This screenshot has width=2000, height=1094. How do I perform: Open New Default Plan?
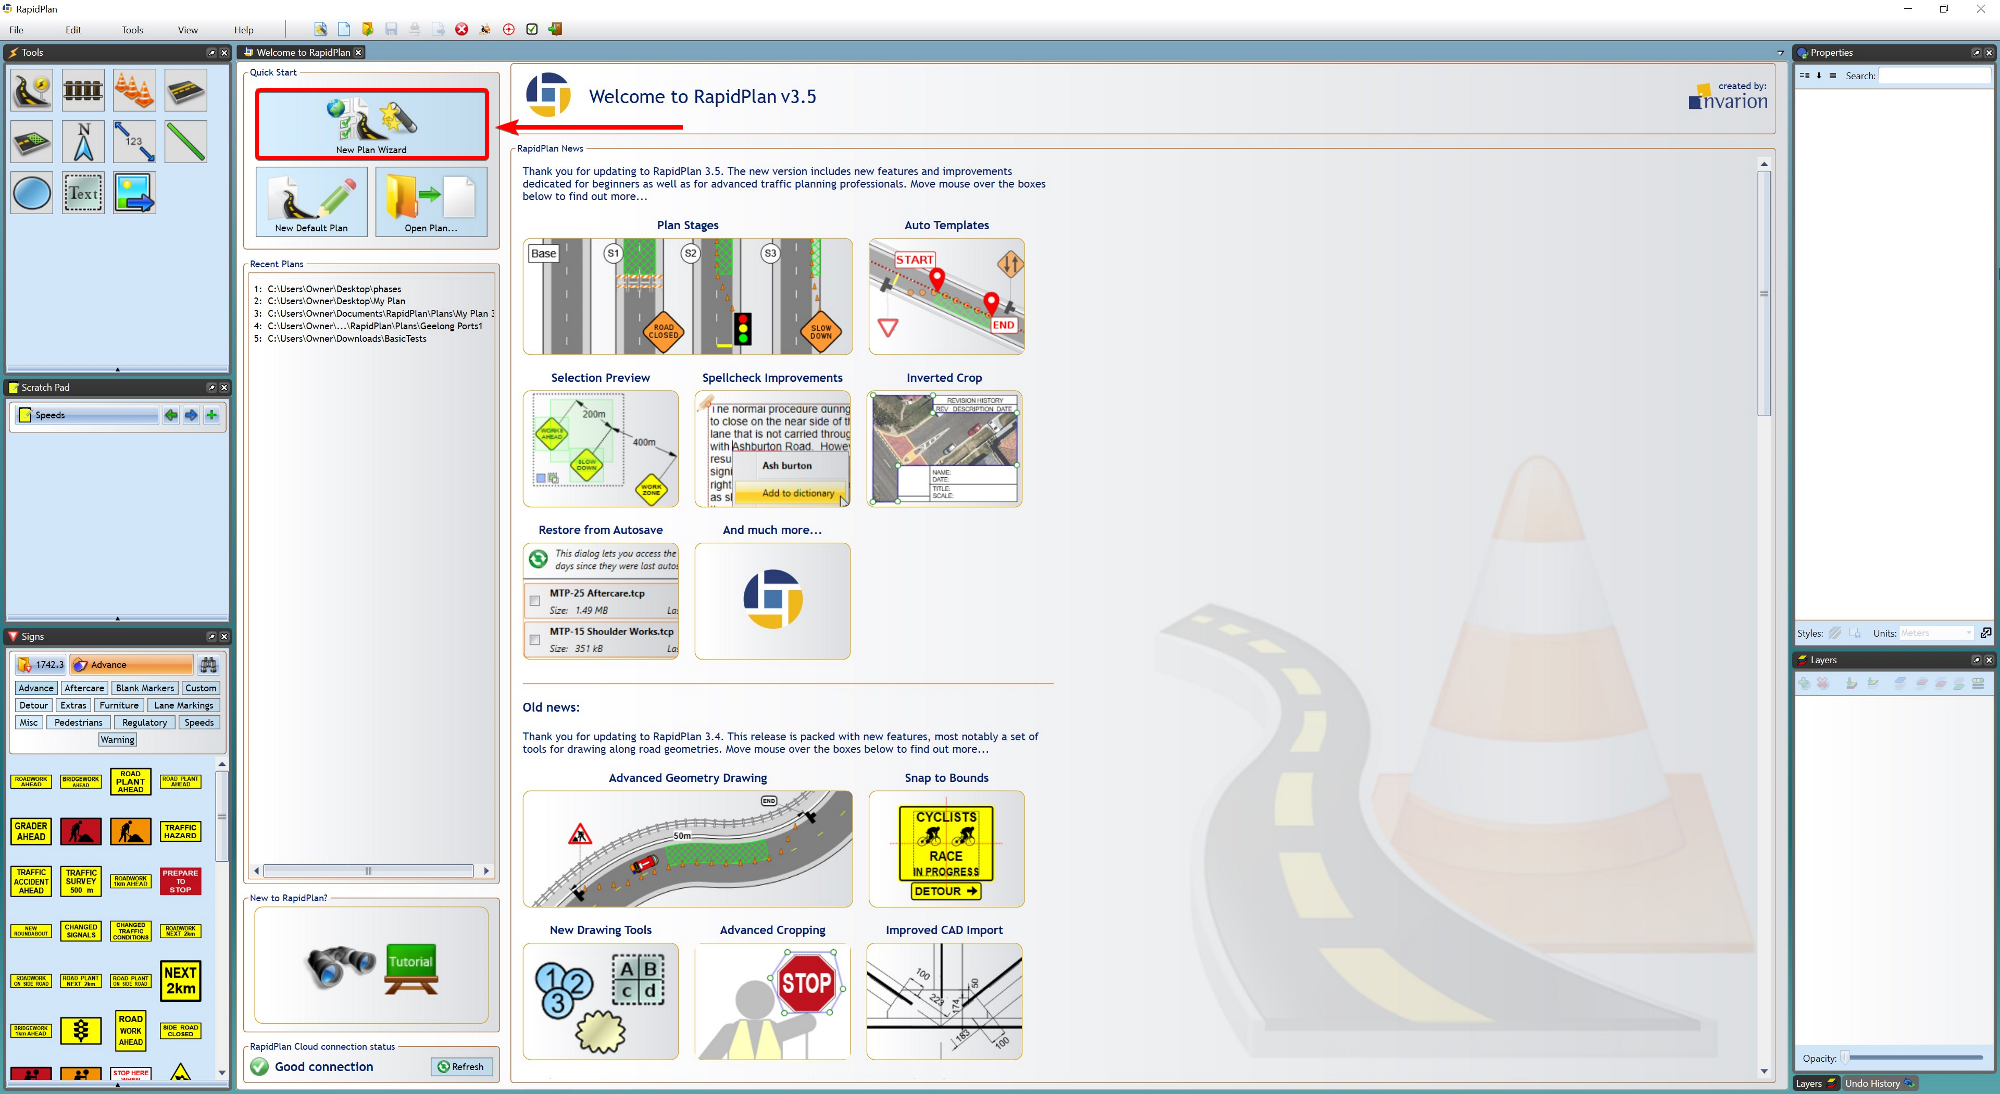coord(310,202)
